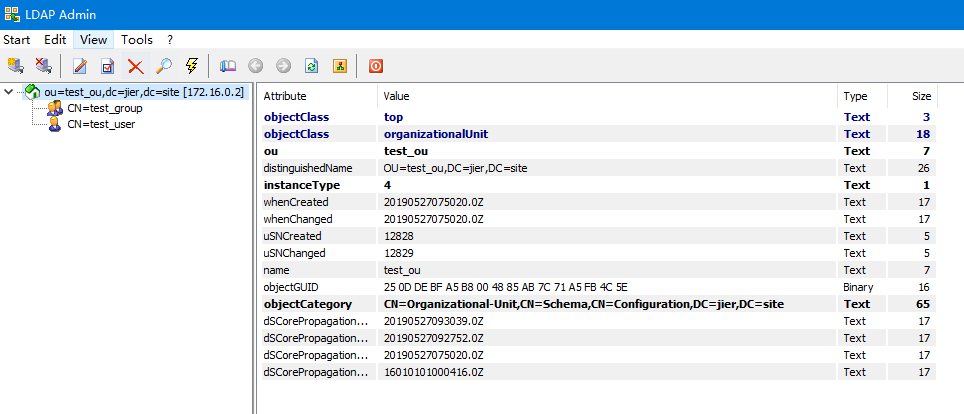The width and height of the screenshot is (964, 414).
Task: Select the objectClass organizationalUnit row
Action: [599, 134]
